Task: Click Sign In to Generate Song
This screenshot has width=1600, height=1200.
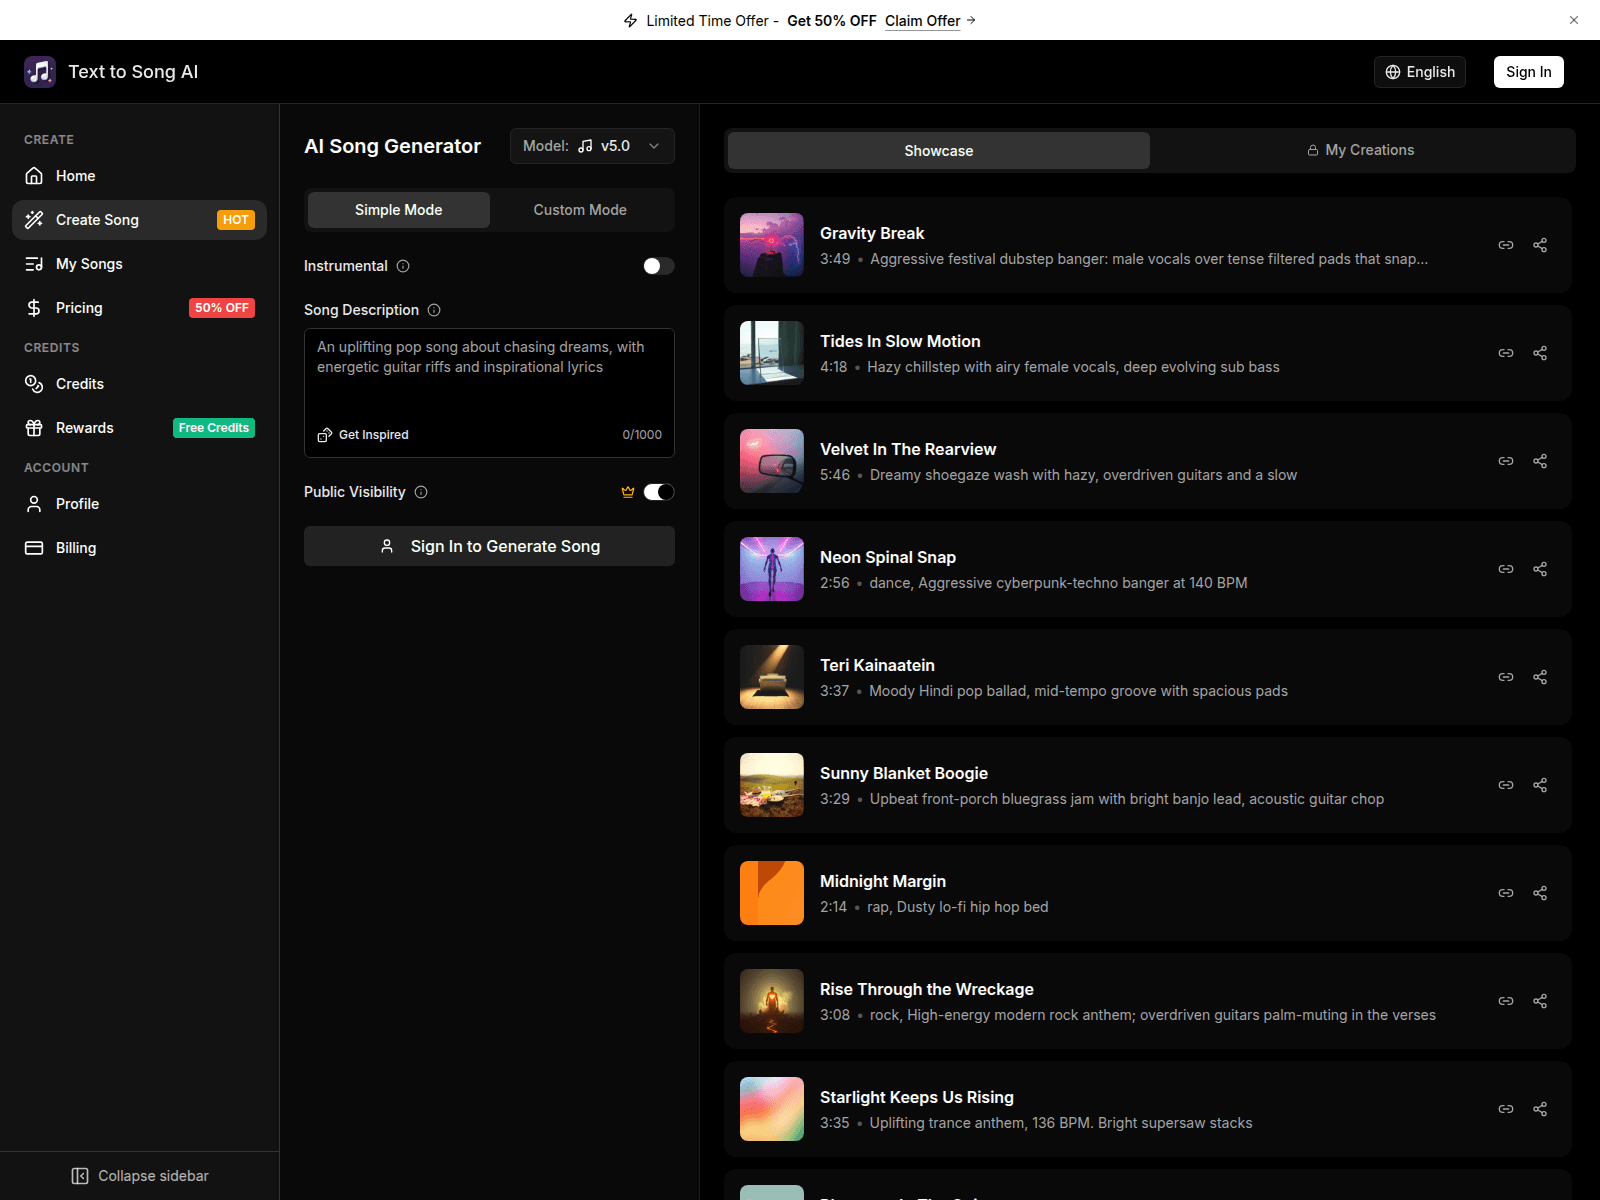Action: tap(489, 546)
